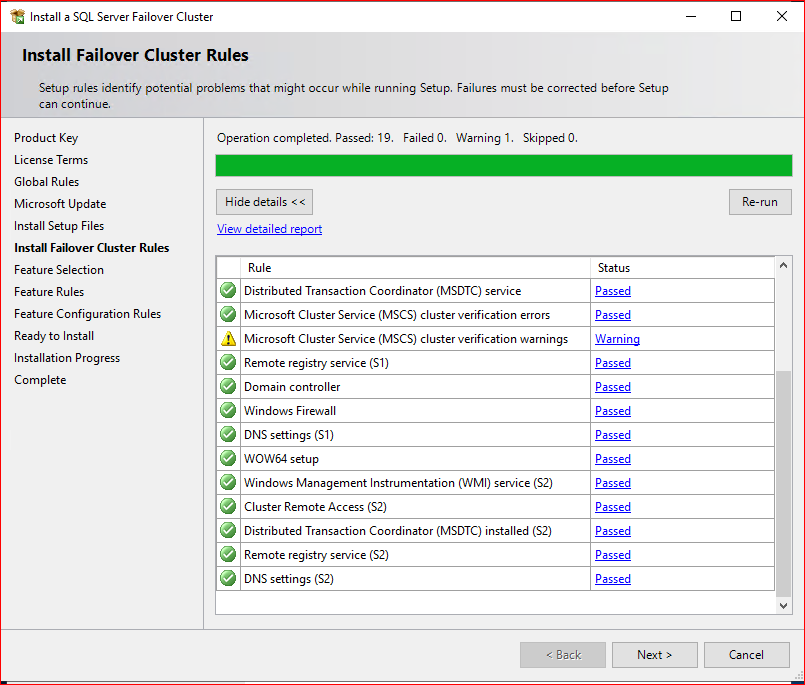Select Complete step in sidebar
Viewport: 805px width, 685px height.
point(40,380)
